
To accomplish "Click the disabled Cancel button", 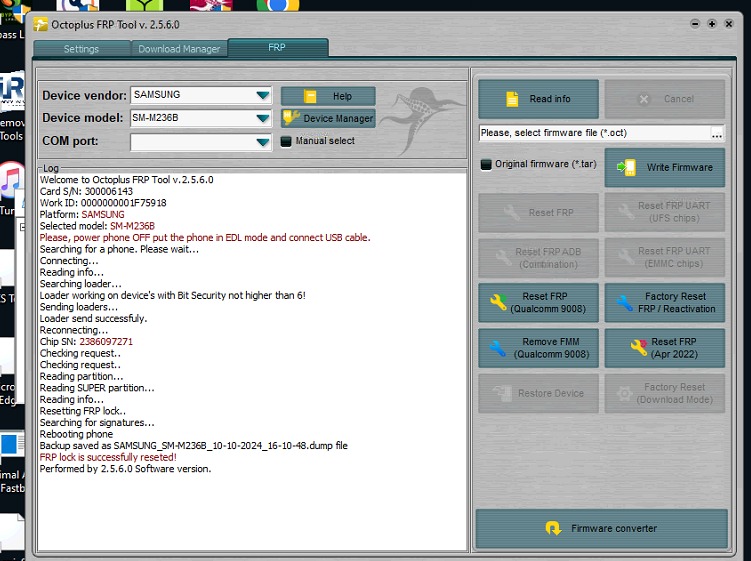I will click(665, 99).
